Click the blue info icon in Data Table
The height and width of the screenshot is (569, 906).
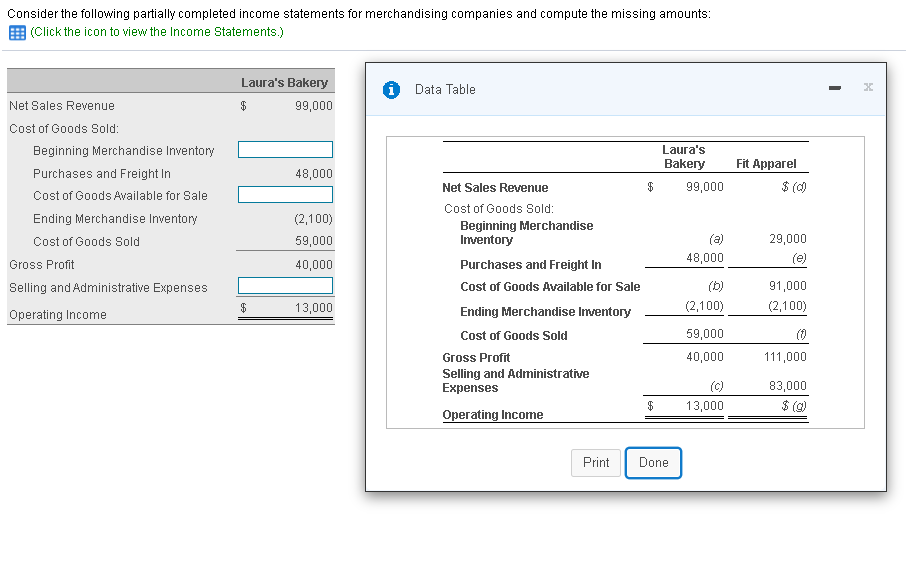coord(391,90)
